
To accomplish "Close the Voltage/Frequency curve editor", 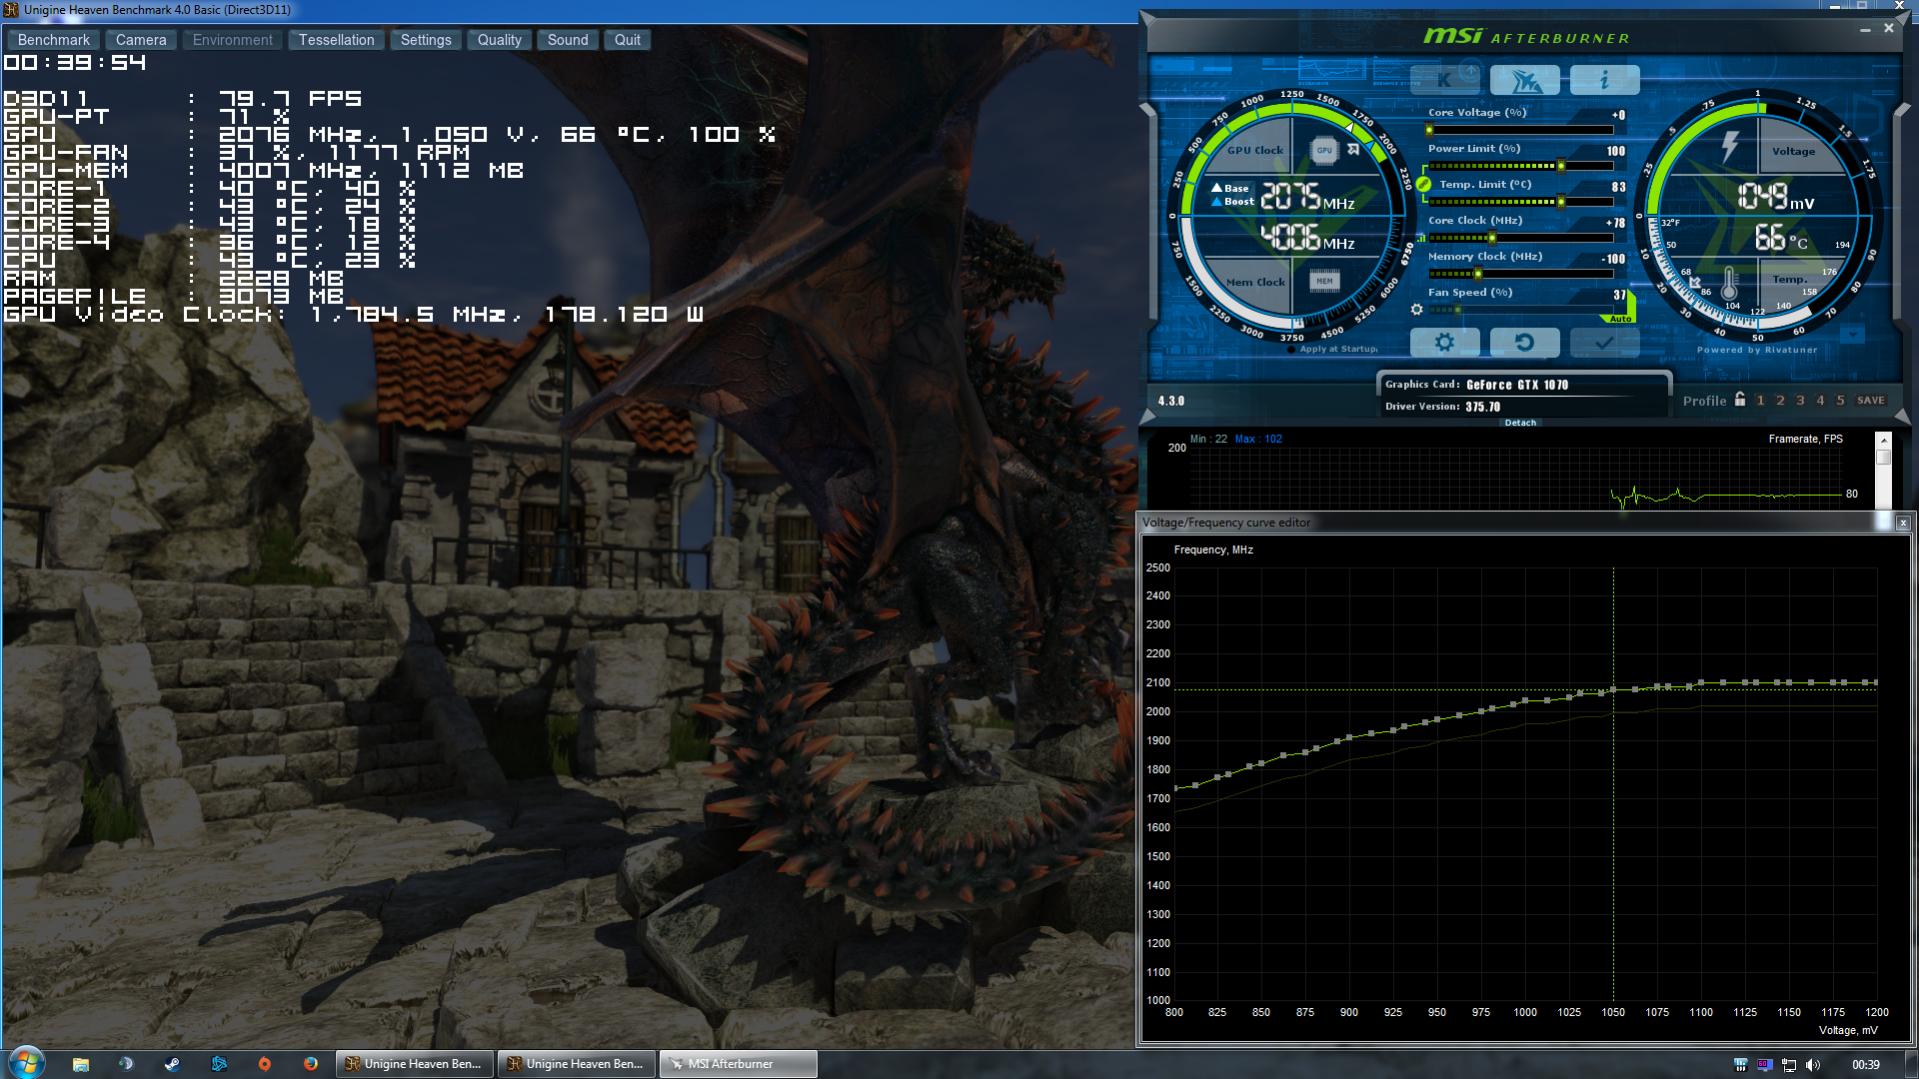I will point(1902,522).
